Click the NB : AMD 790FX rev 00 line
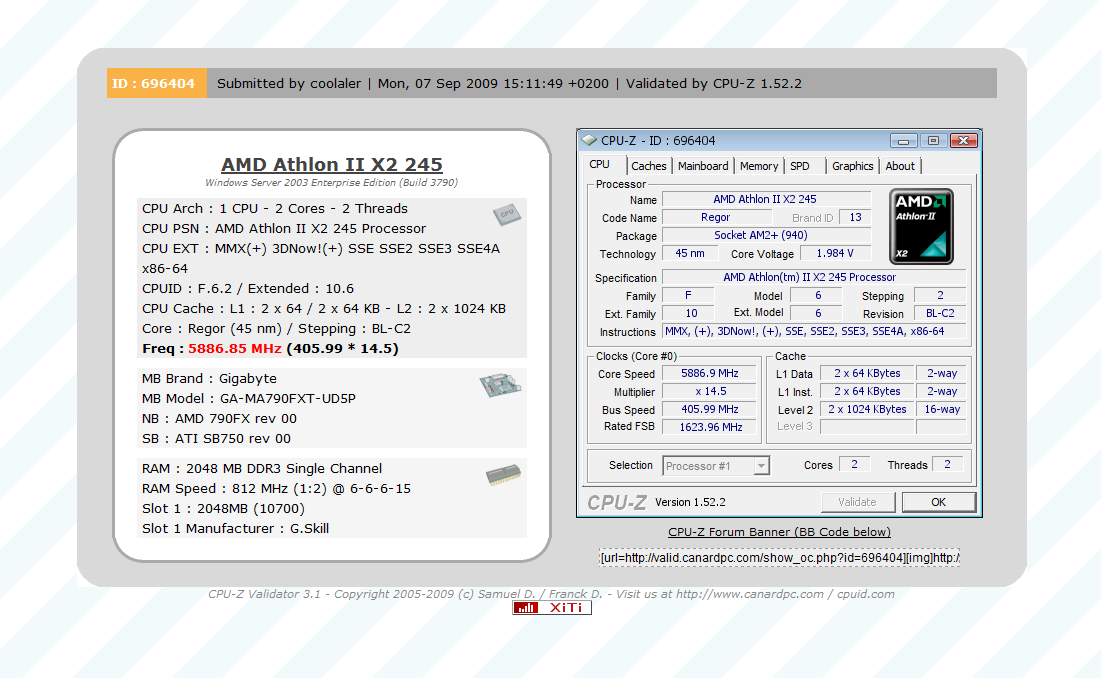The image size is (1101, 678). tap(219, 419)
